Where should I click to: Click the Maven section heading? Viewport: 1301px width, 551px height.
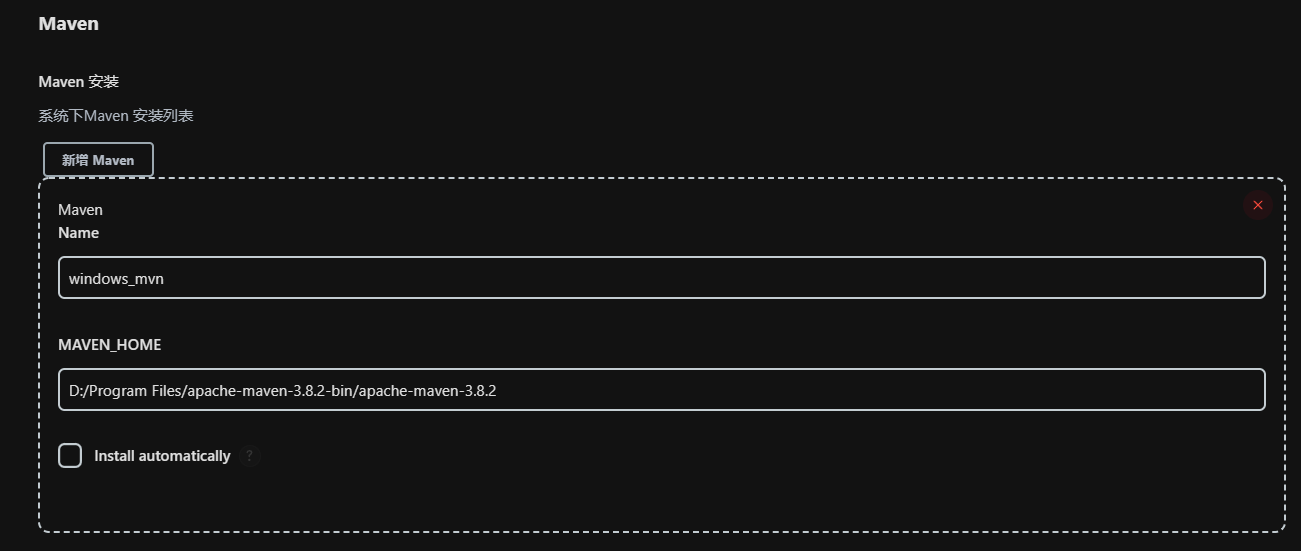coord(68,23)
